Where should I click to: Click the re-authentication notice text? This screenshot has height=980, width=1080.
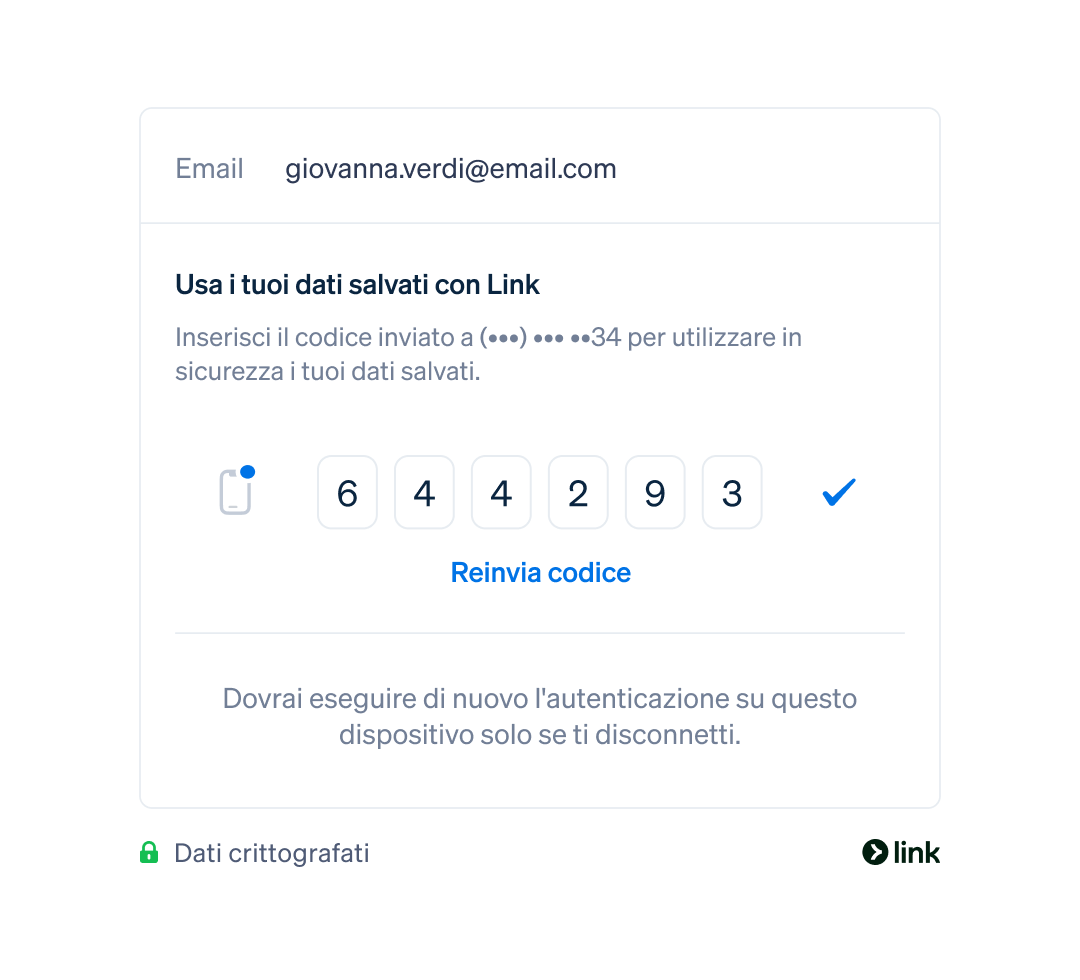click(x=540, y=716)
